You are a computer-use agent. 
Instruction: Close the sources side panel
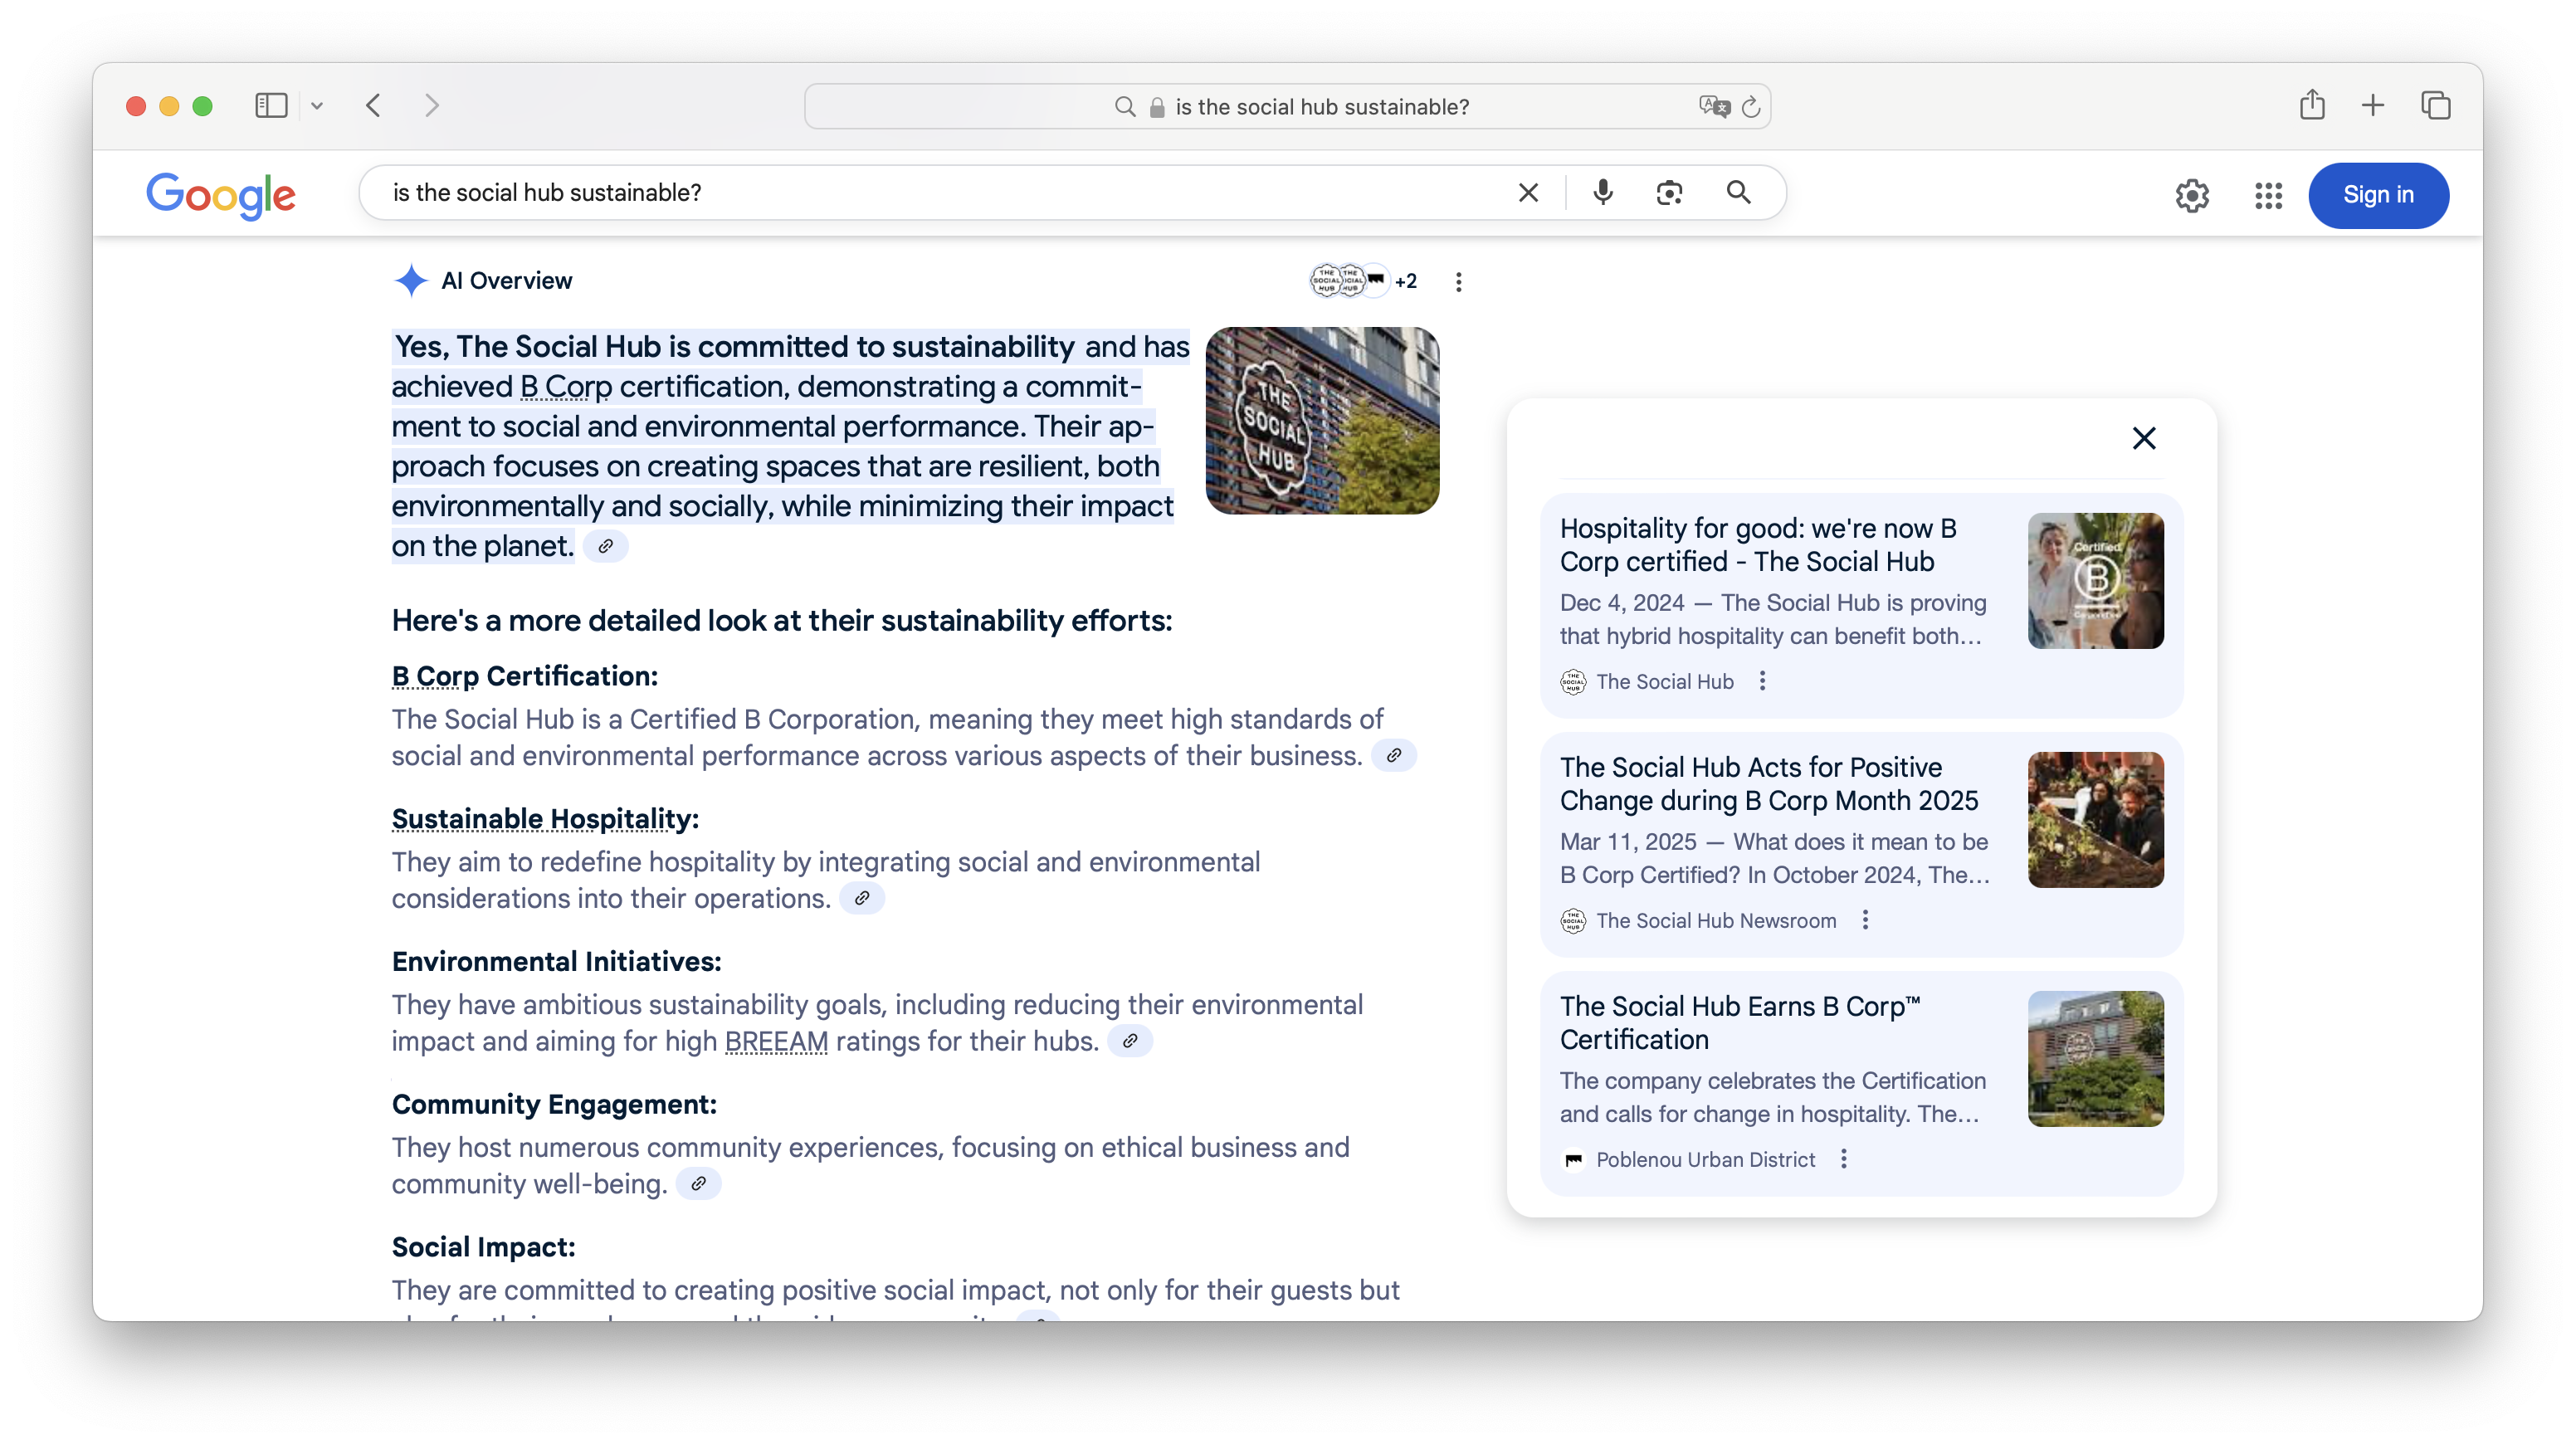pyautogui.click(x=2144, y=439)
